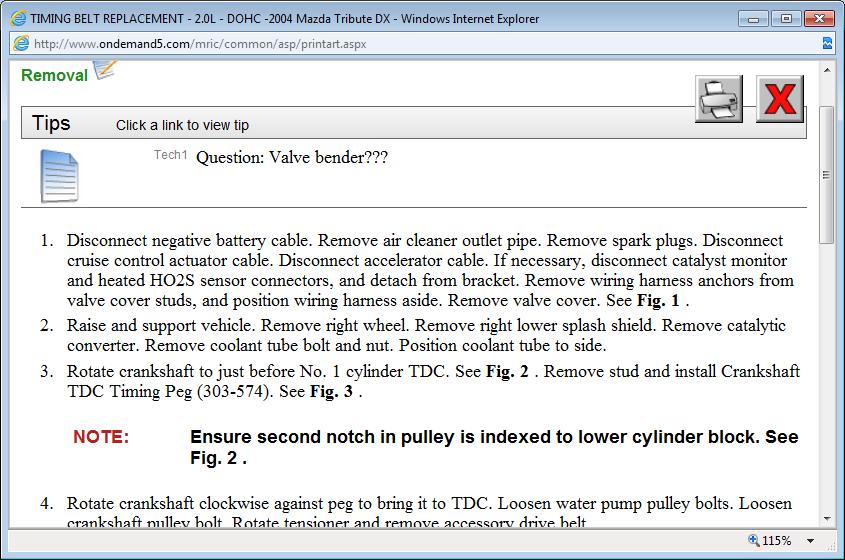Open Fig. 3 link in step 3
This screenshot has width=845, height=560.
point(331,391)
